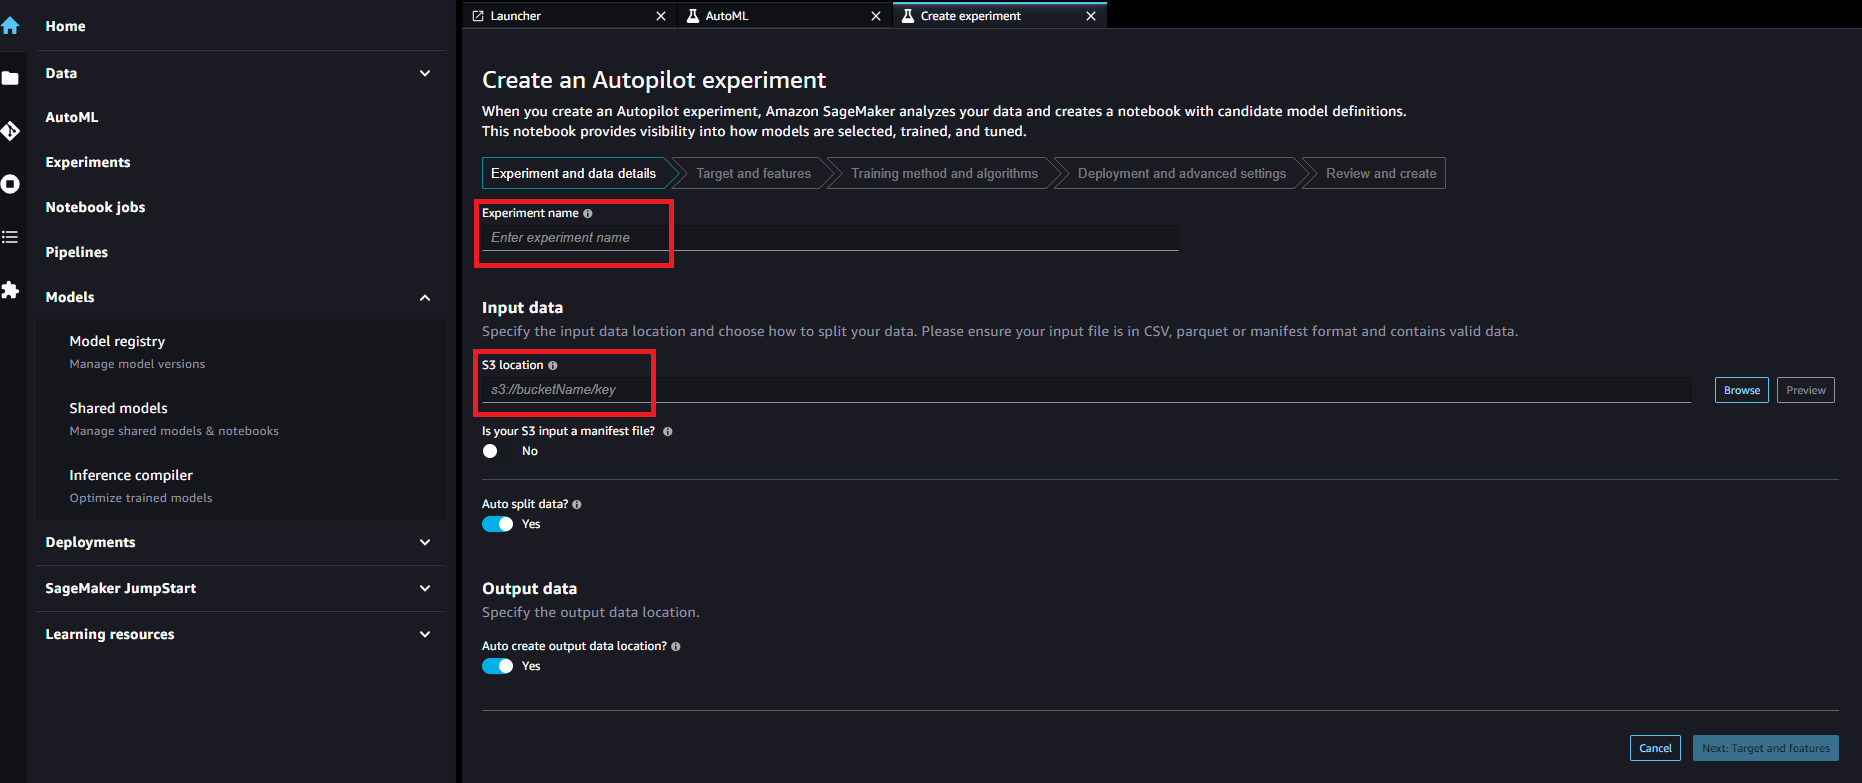Open Table of Contents list icon
1862x783 pixels.
tap(10, 237)
